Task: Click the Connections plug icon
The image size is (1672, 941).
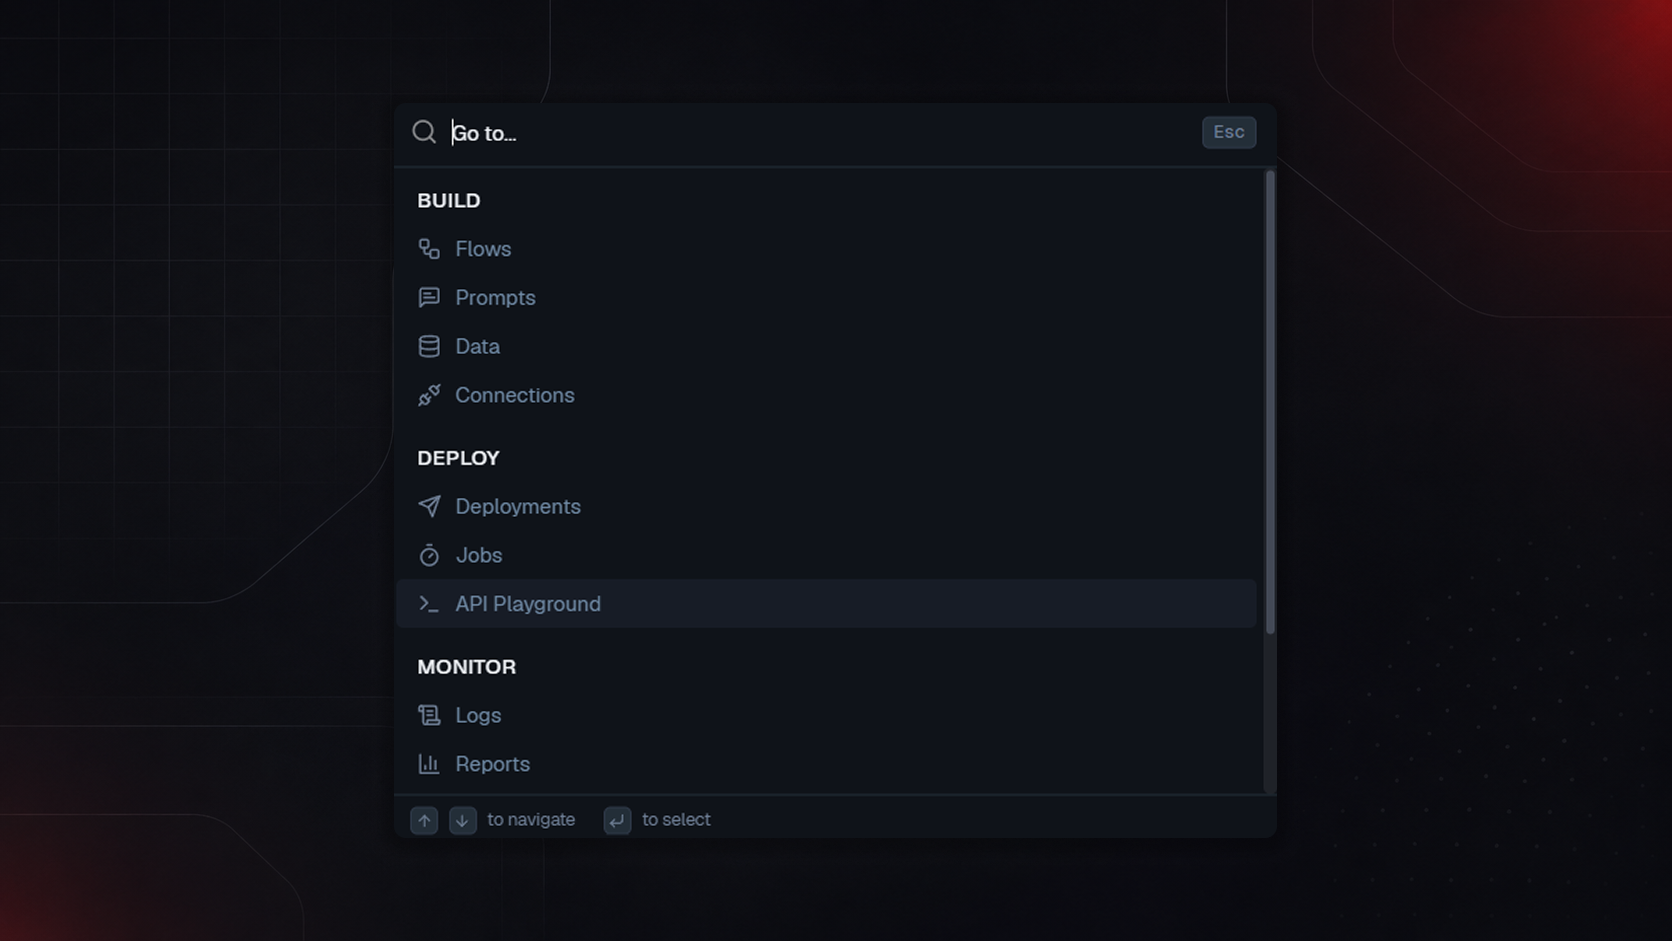Action: point(429,396)
